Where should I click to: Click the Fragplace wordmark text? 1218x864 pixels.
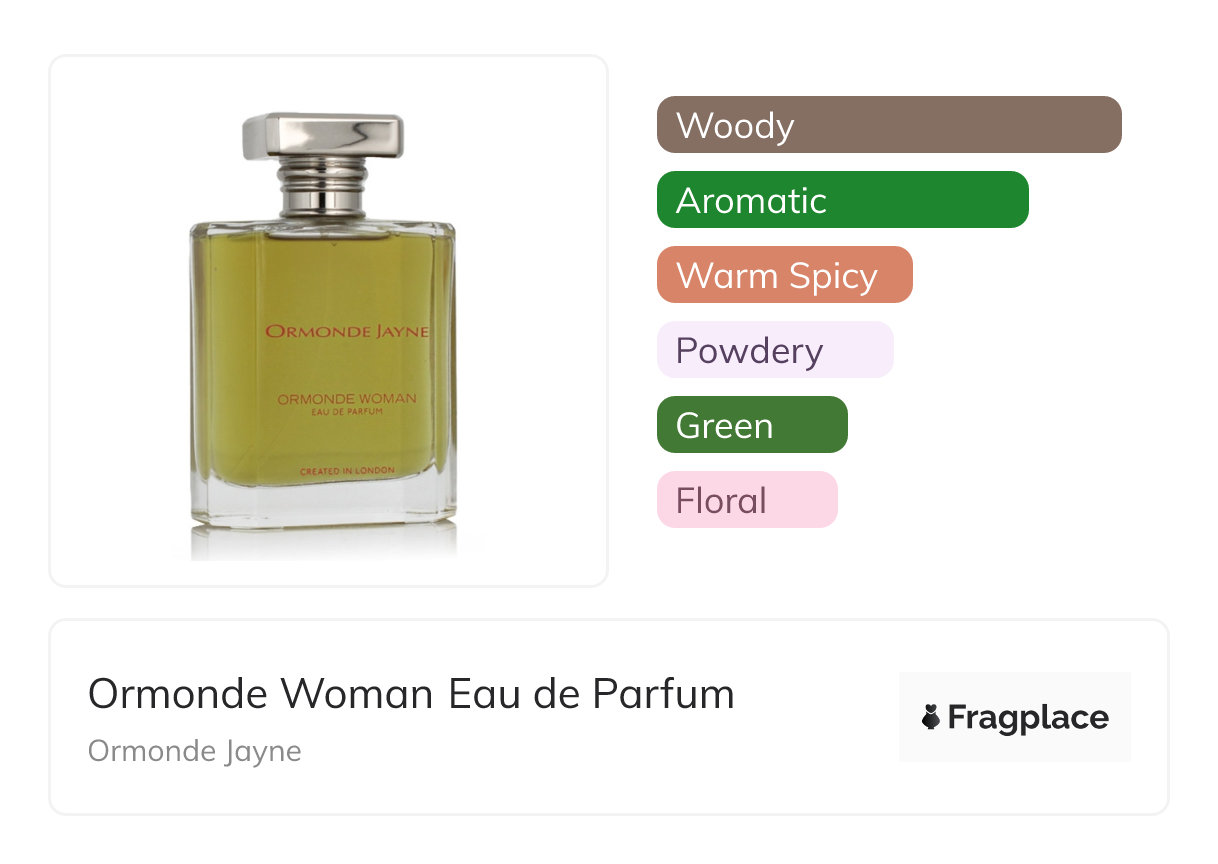tap(1028, 718)
